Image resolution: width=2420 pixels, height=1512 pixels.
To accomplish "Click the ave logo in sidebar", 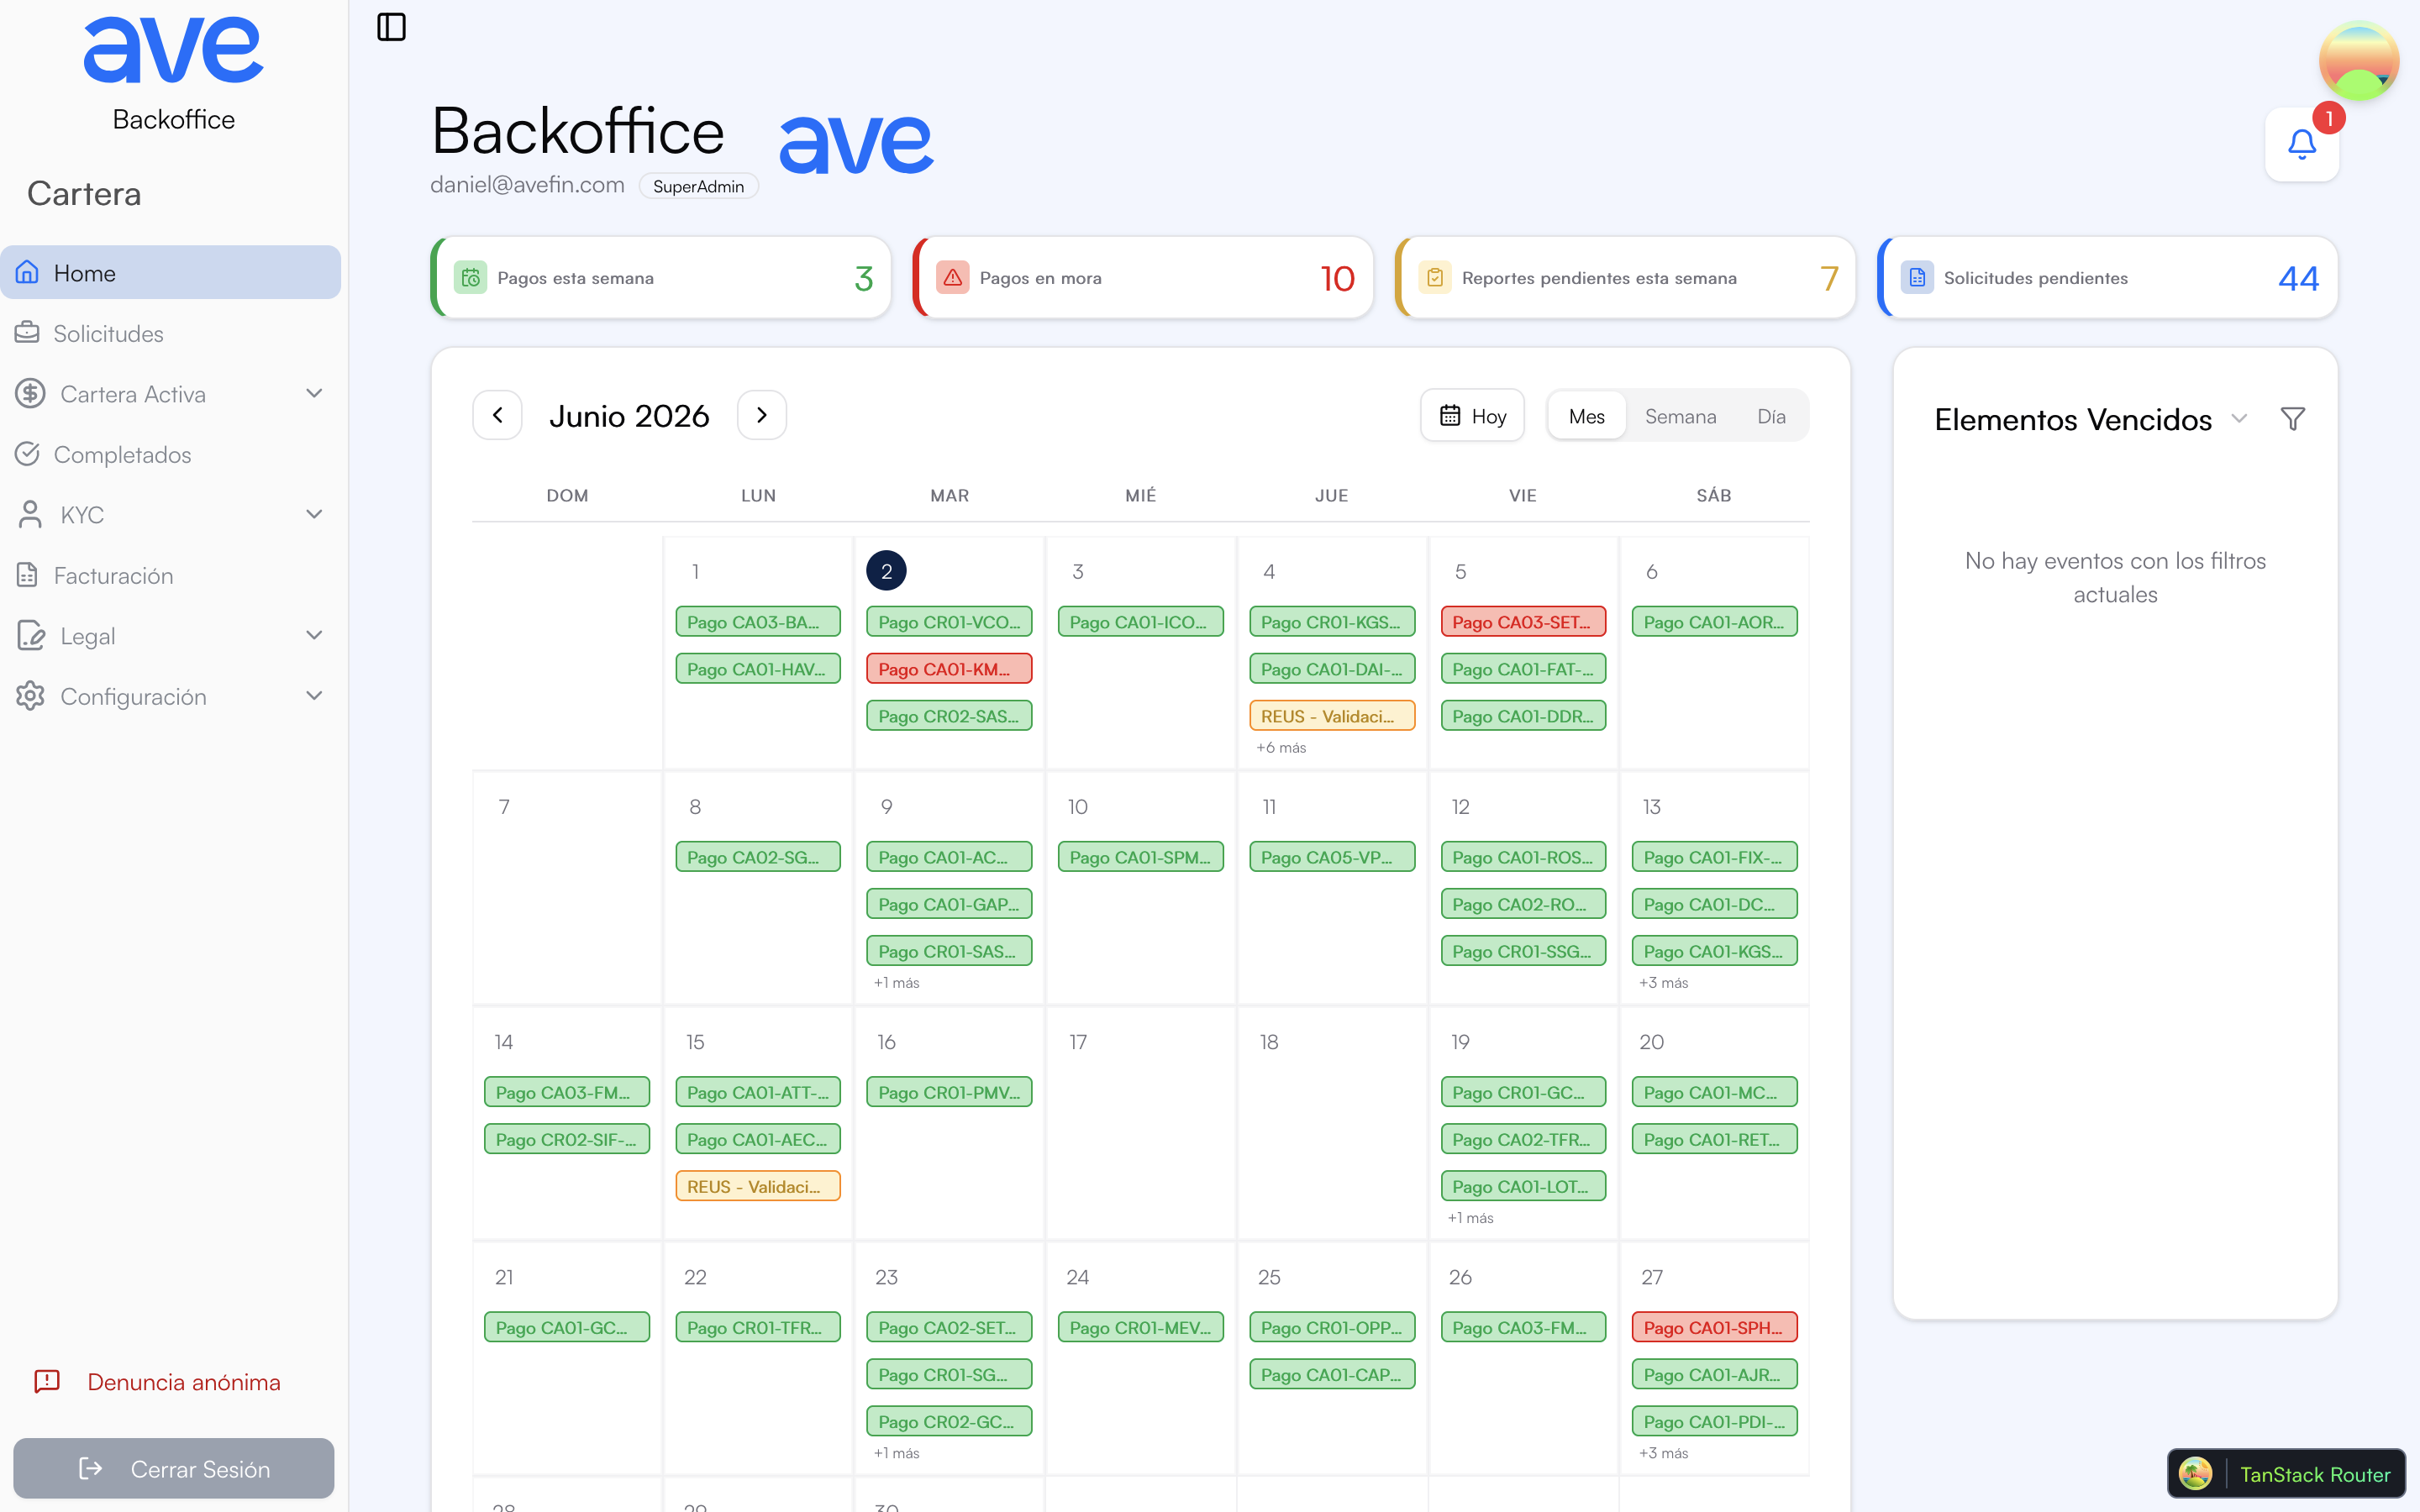I will pos(173,49).
